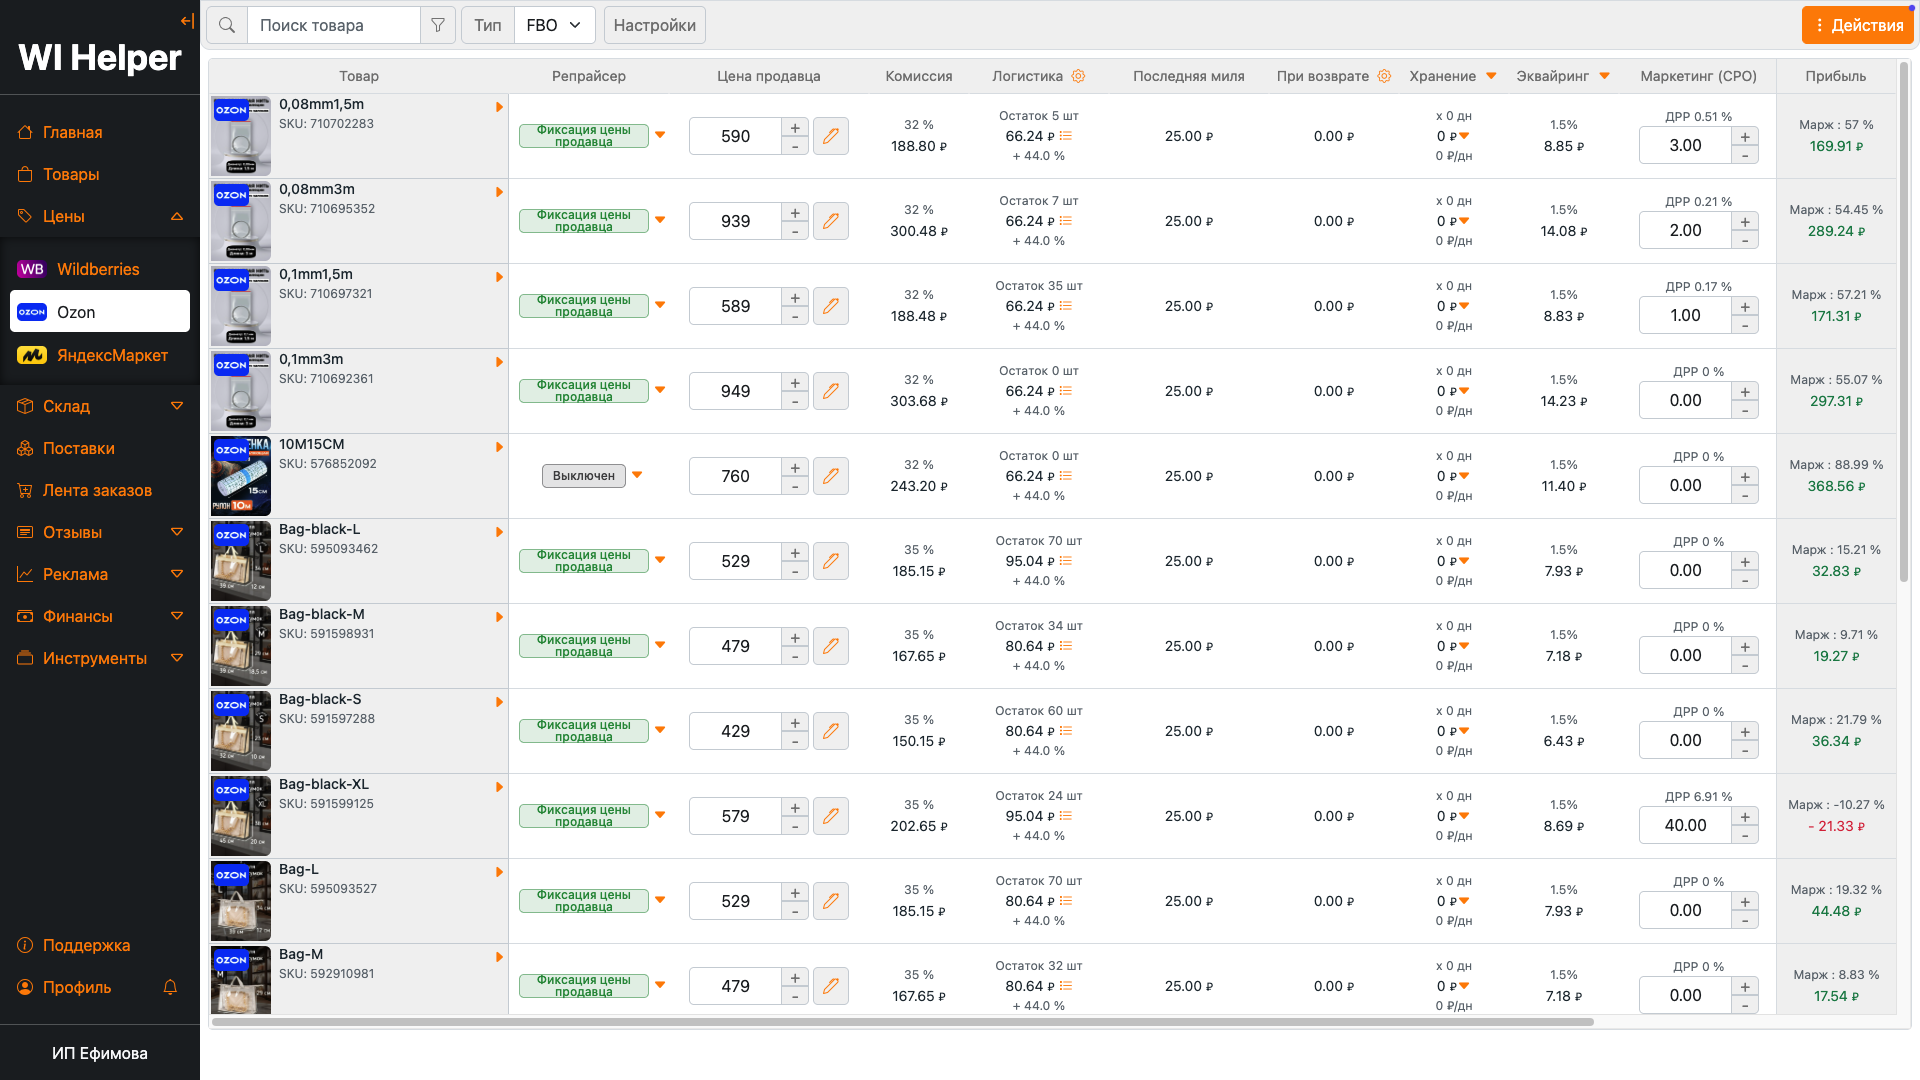The width and height of the screenshot is (1920, 1080).
Task: Click При возврате gear icon
Action: tap(1384, 76)
